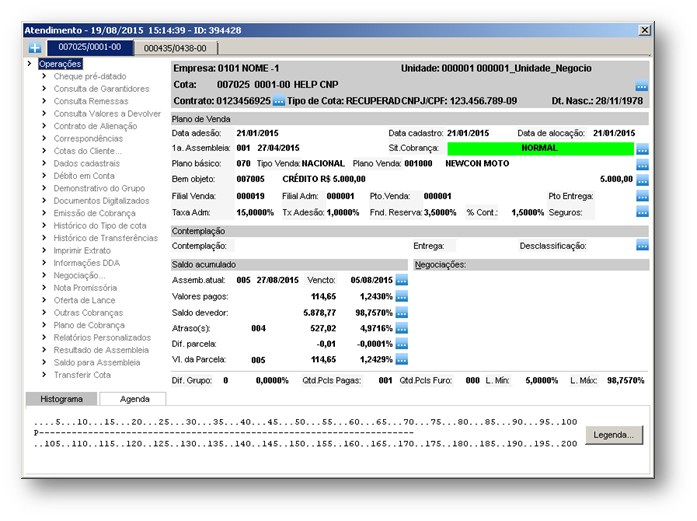Click the green NORMAL status field
Viewport: 697px width, 521px height.
click(x=540, y=148)
